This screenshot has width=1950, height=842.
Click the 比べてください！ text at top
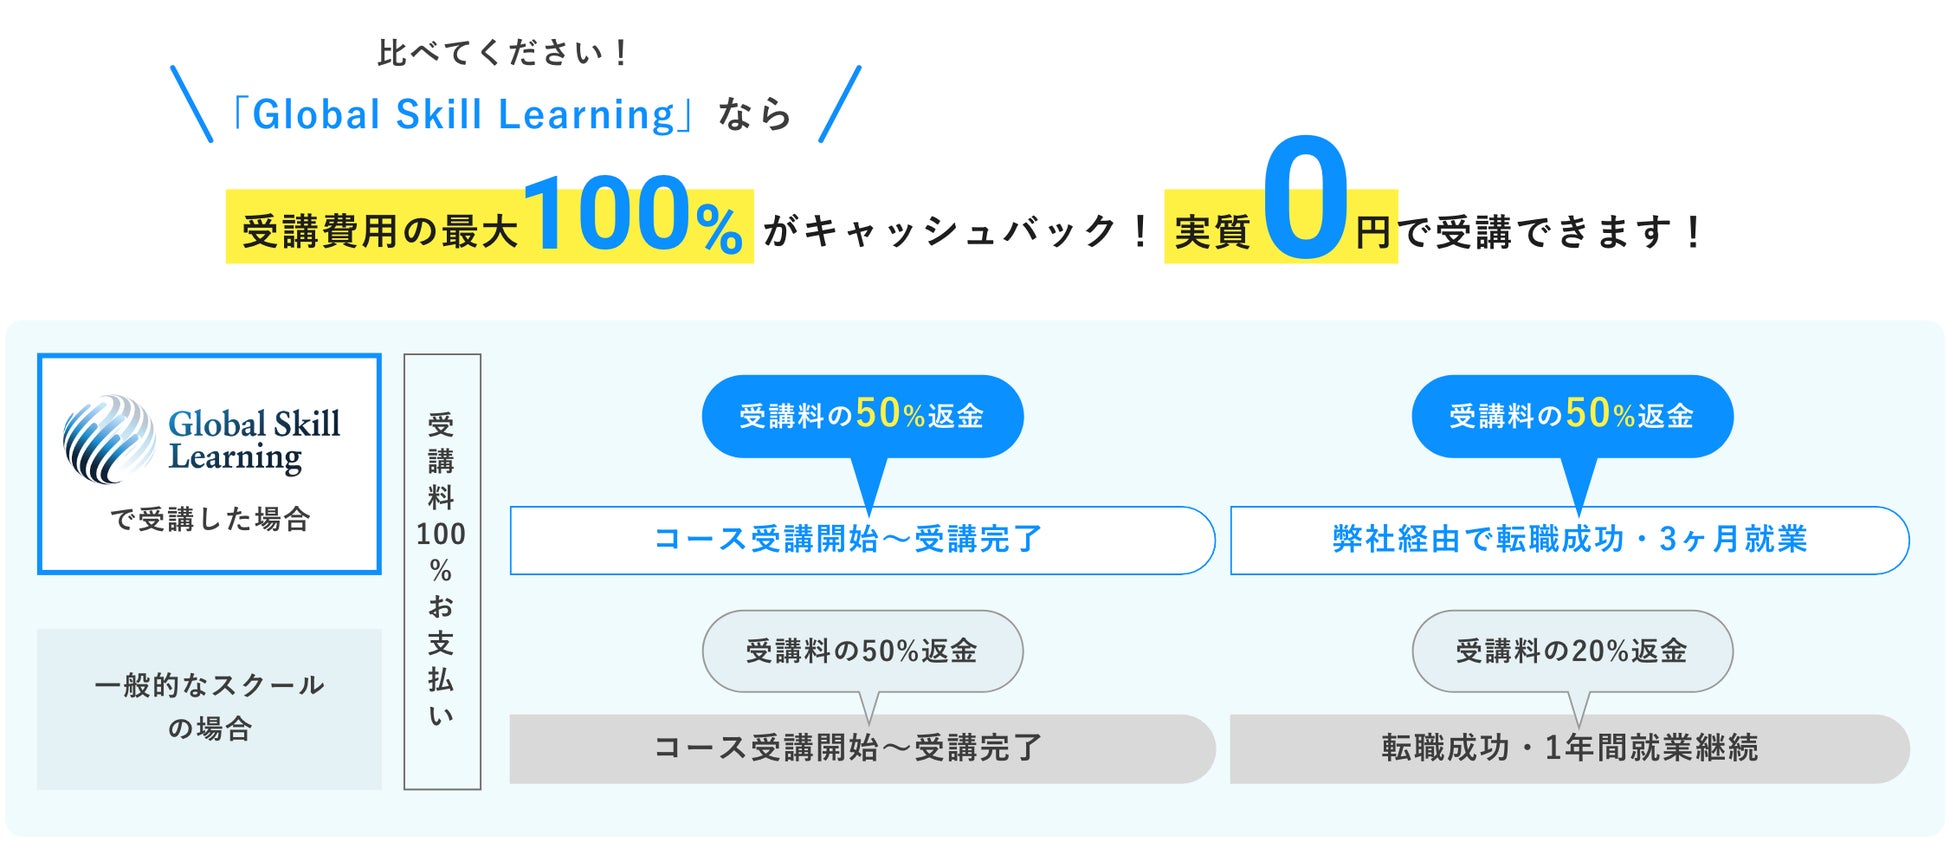pyautogui.click(x=504, y=52)
